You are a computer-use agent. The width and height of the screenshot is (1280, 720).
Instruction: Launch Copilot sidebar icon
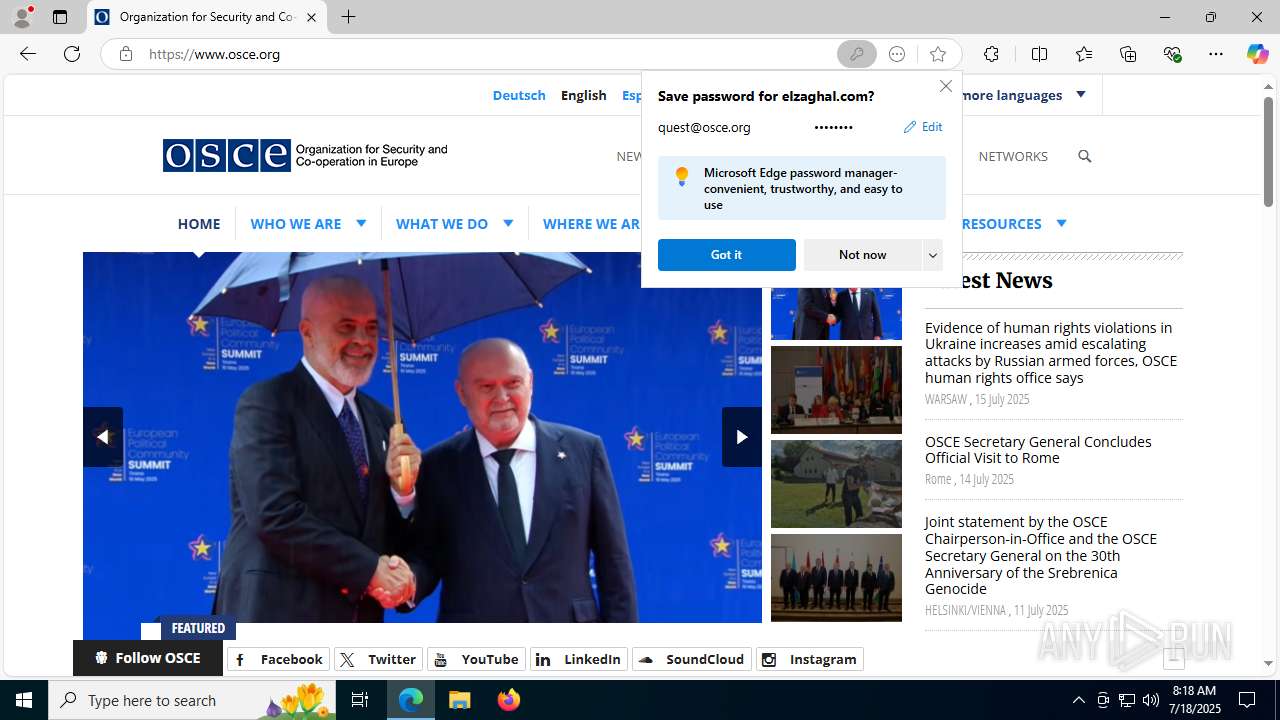click(1257, 54)
